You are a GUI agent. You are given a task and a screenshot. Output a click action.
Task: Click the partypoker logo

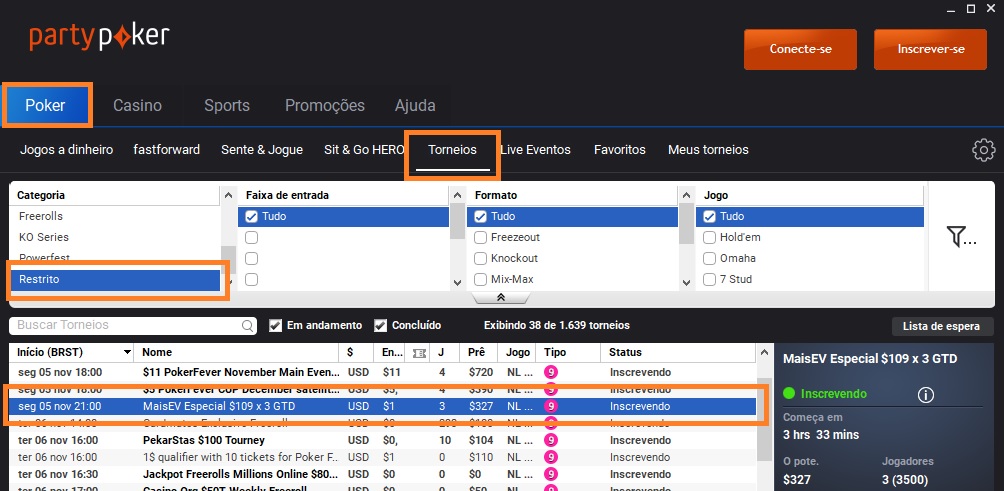pyautogui.click(x=99, y=37)
